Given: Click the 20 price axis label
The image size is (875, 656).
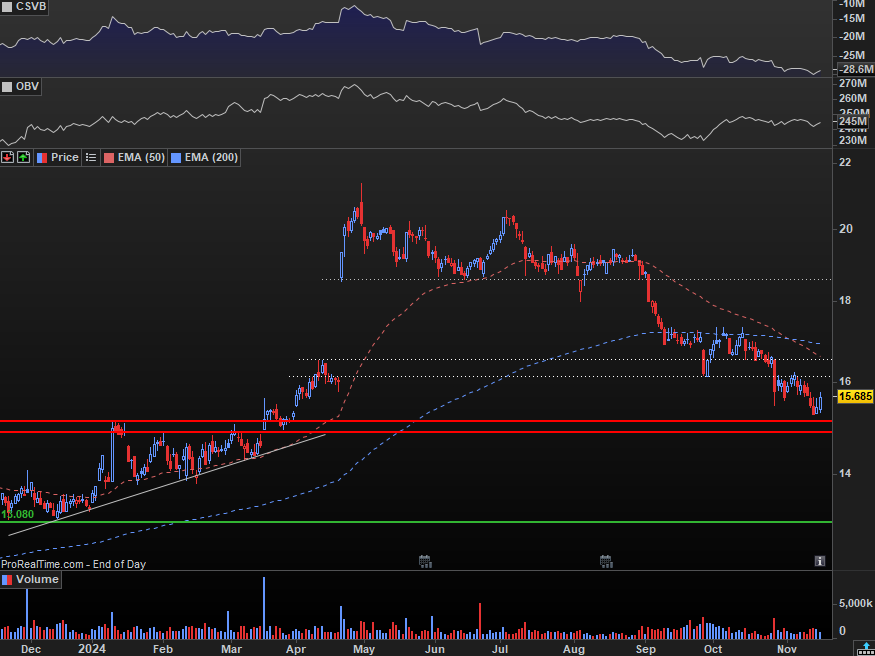Looking at the screenshot, I should [845, 229].
